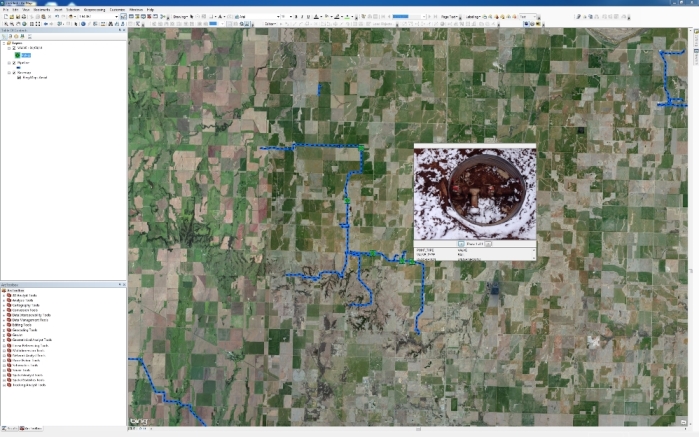699x437 pixels.
Task: Collapse the Pipeline layer
Action: pyautogui.click(x=9, y=63)
